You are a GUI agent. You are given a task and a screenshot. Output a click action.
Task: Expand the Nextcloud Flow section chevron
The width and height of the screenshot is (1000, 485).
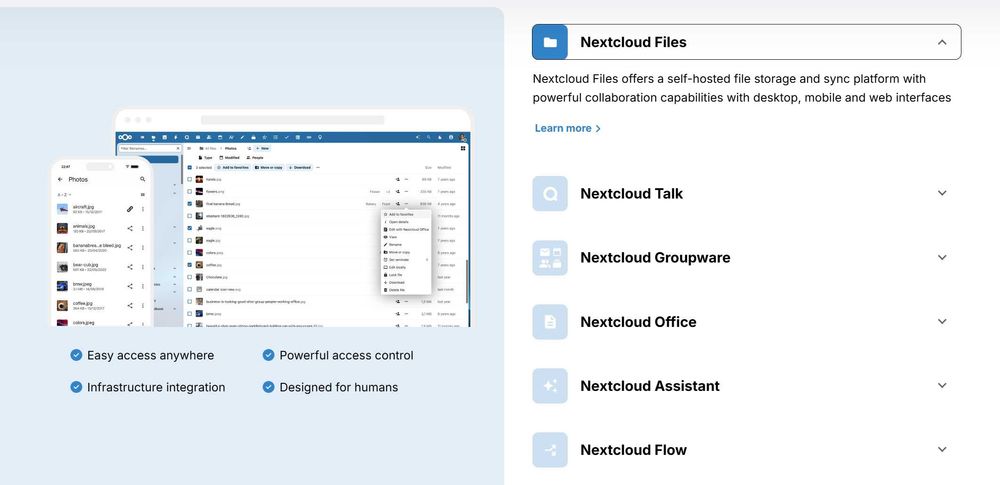click(x=942, y=450)
